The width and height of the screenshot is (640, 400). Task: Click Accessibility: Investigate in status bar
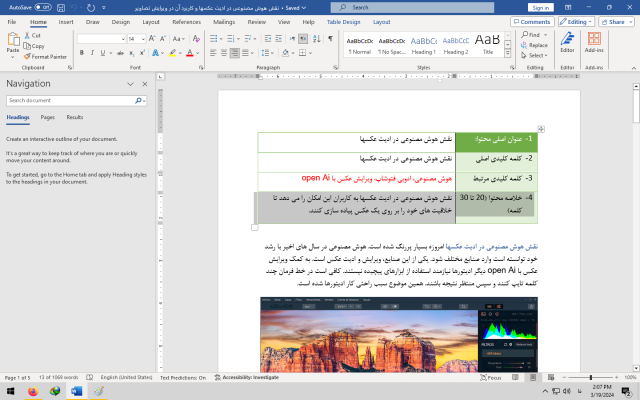tap(247, 378)
